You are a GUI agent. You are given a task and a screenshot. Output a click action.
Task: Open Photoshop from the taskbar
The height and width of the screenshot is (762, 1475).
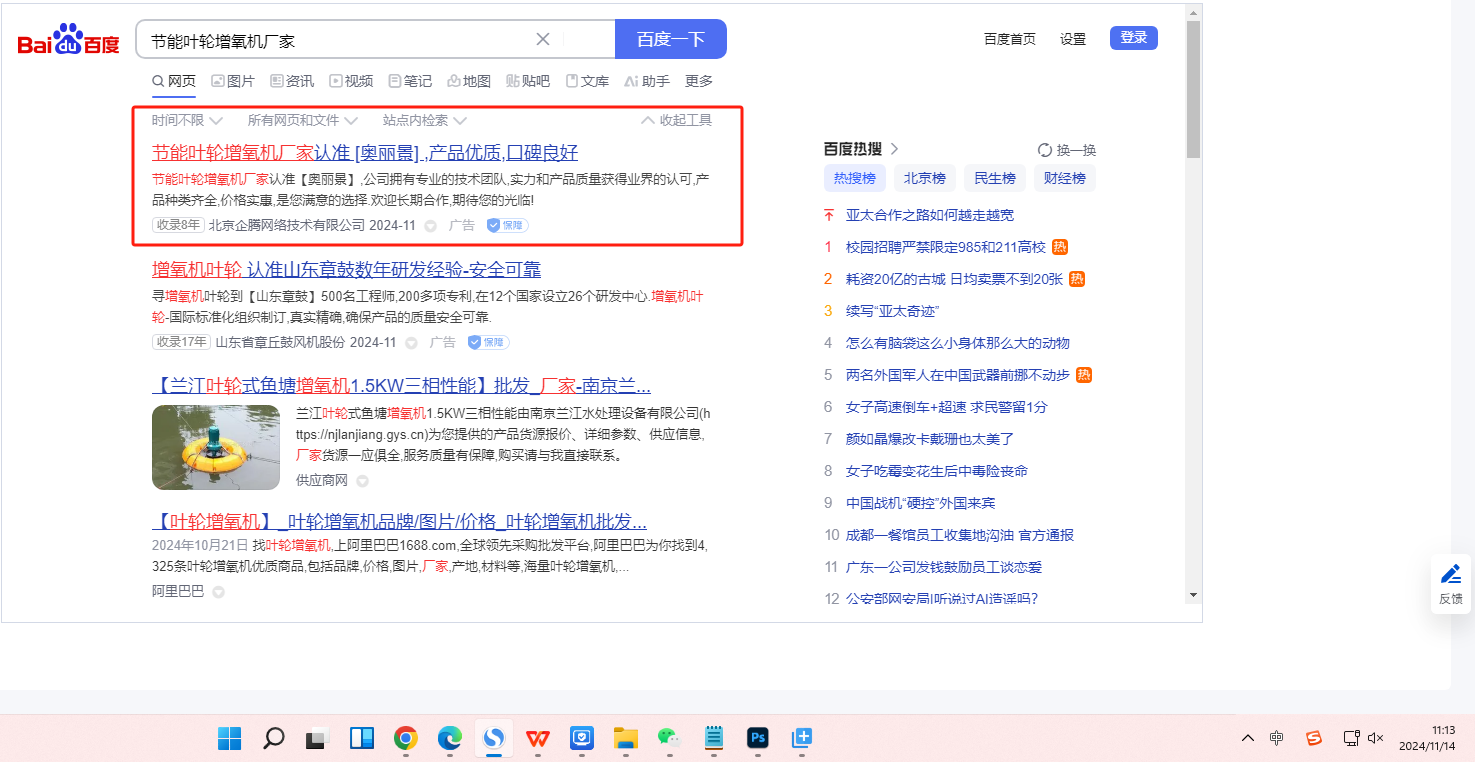758,738
